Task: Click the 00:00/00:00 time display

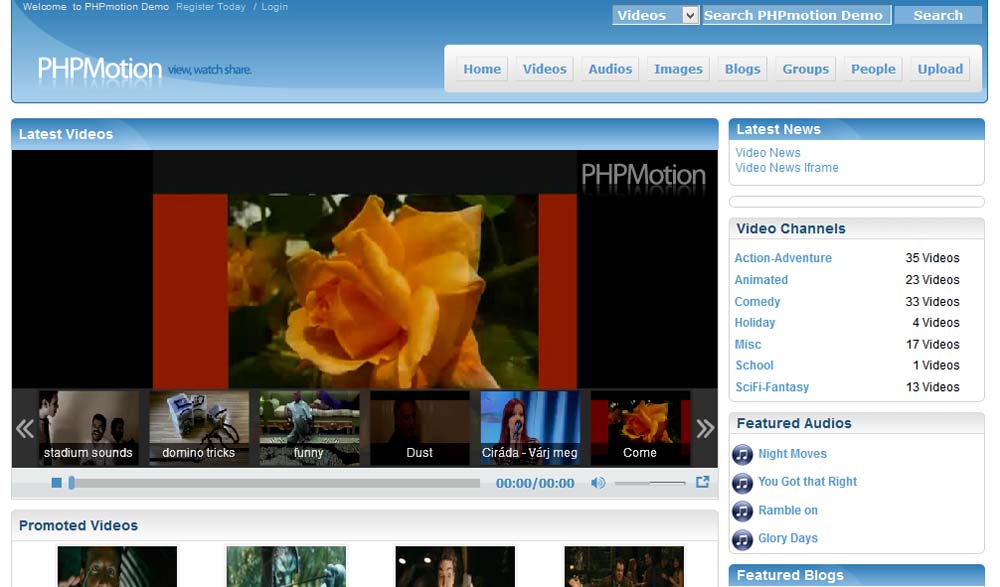Action: [x=535, y=484]
